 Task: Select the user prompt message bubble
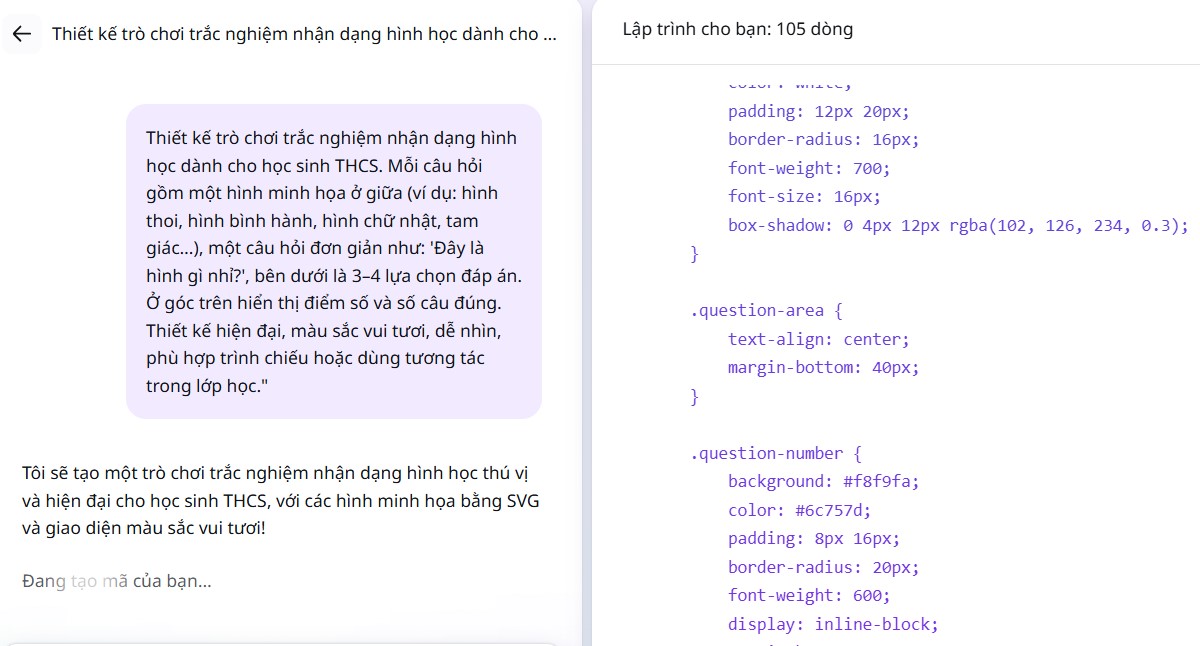pos(334,261)
